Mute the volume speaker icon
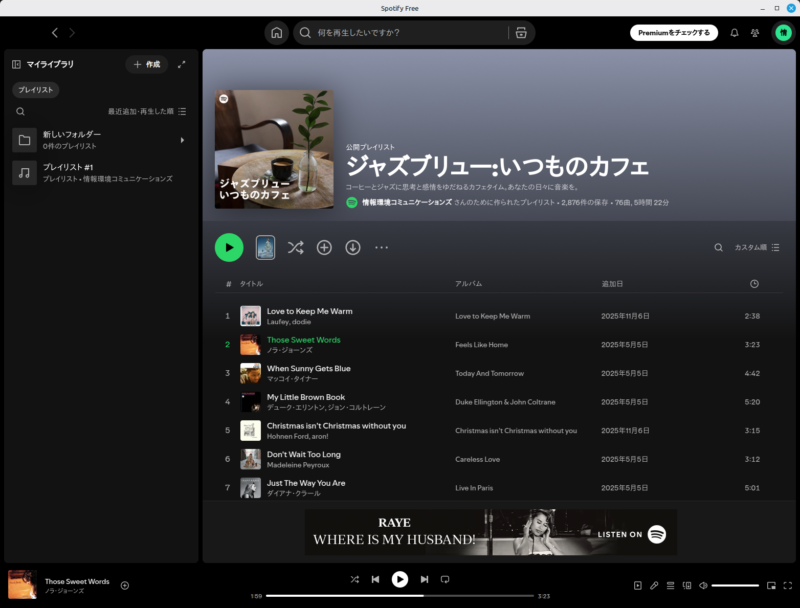 click(x=703, y=585)
